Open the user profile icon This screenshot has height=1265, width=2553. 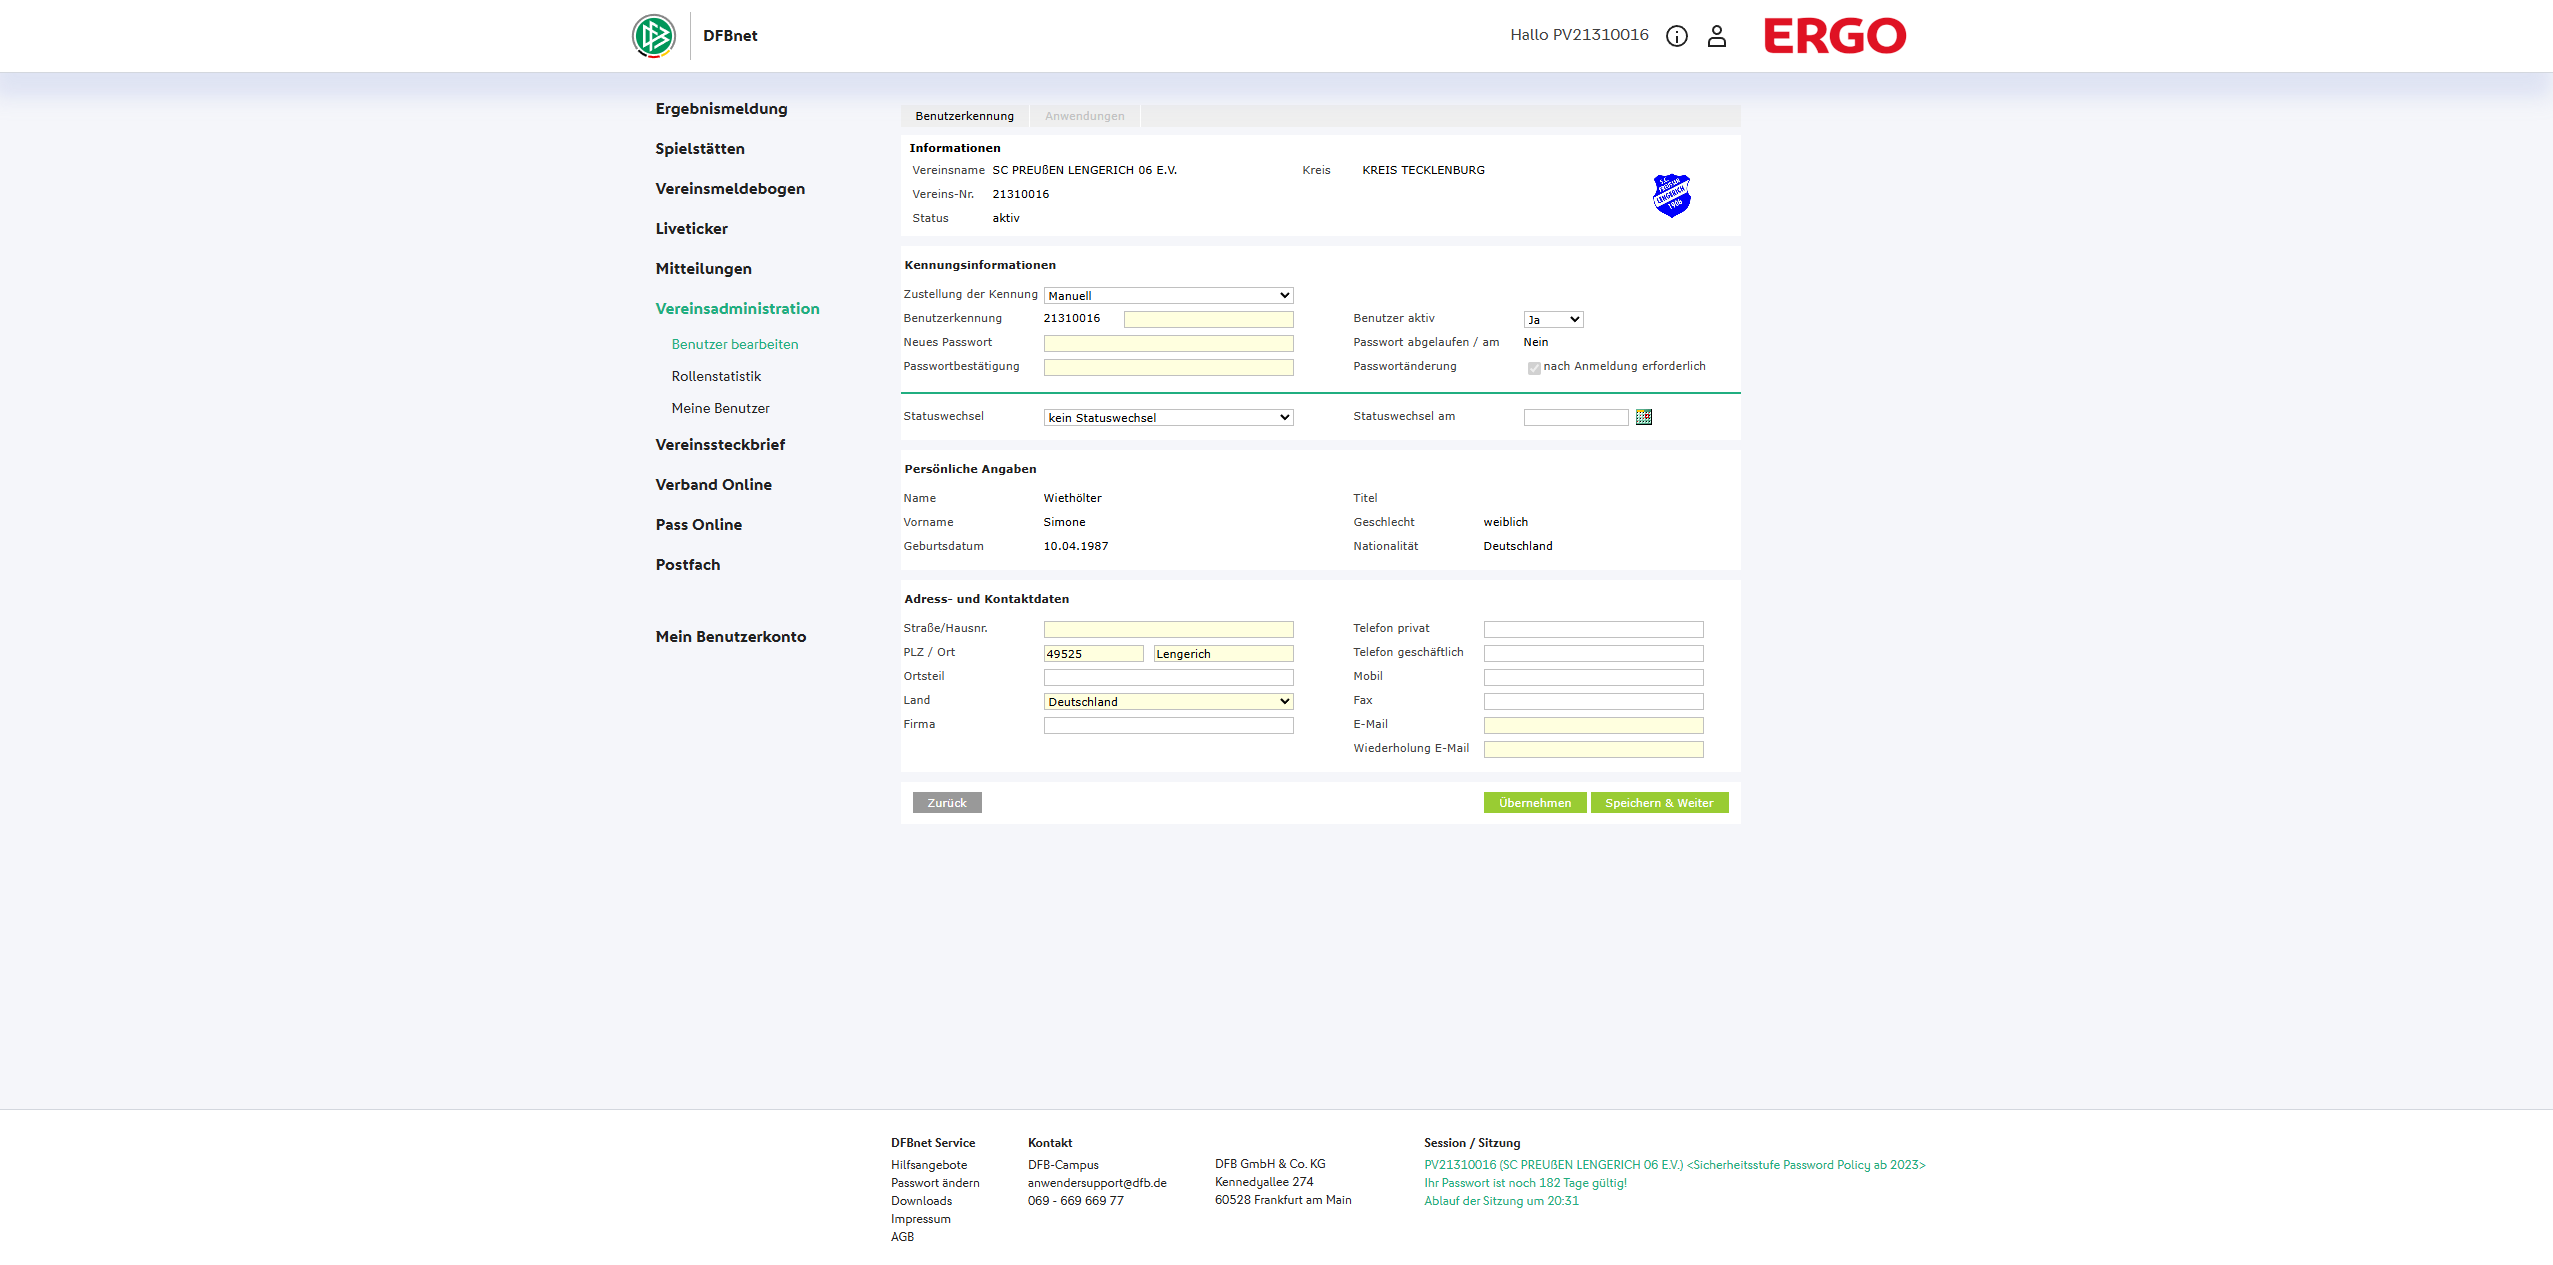(x=1716, y=36)
